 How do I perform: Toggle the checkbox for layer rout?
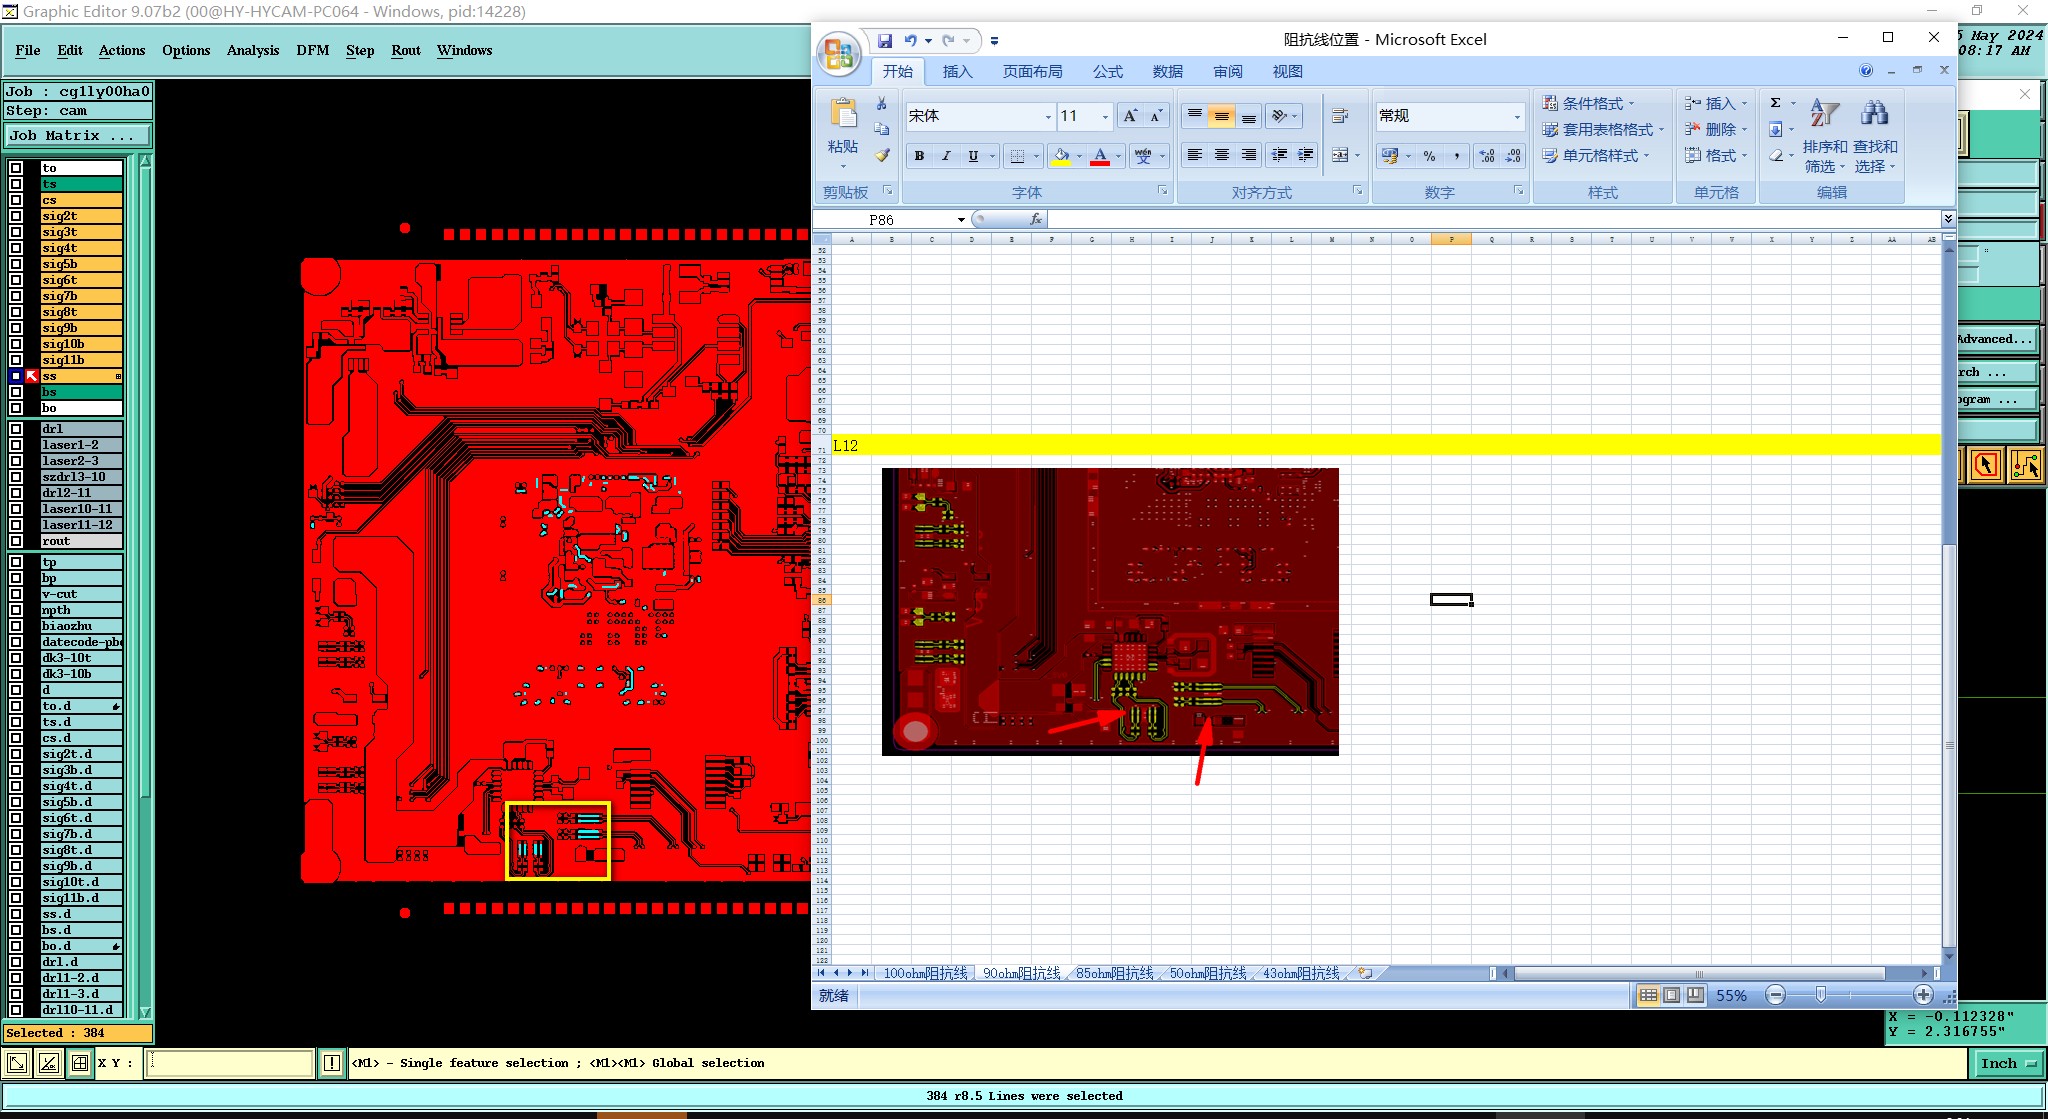point(16,541)
